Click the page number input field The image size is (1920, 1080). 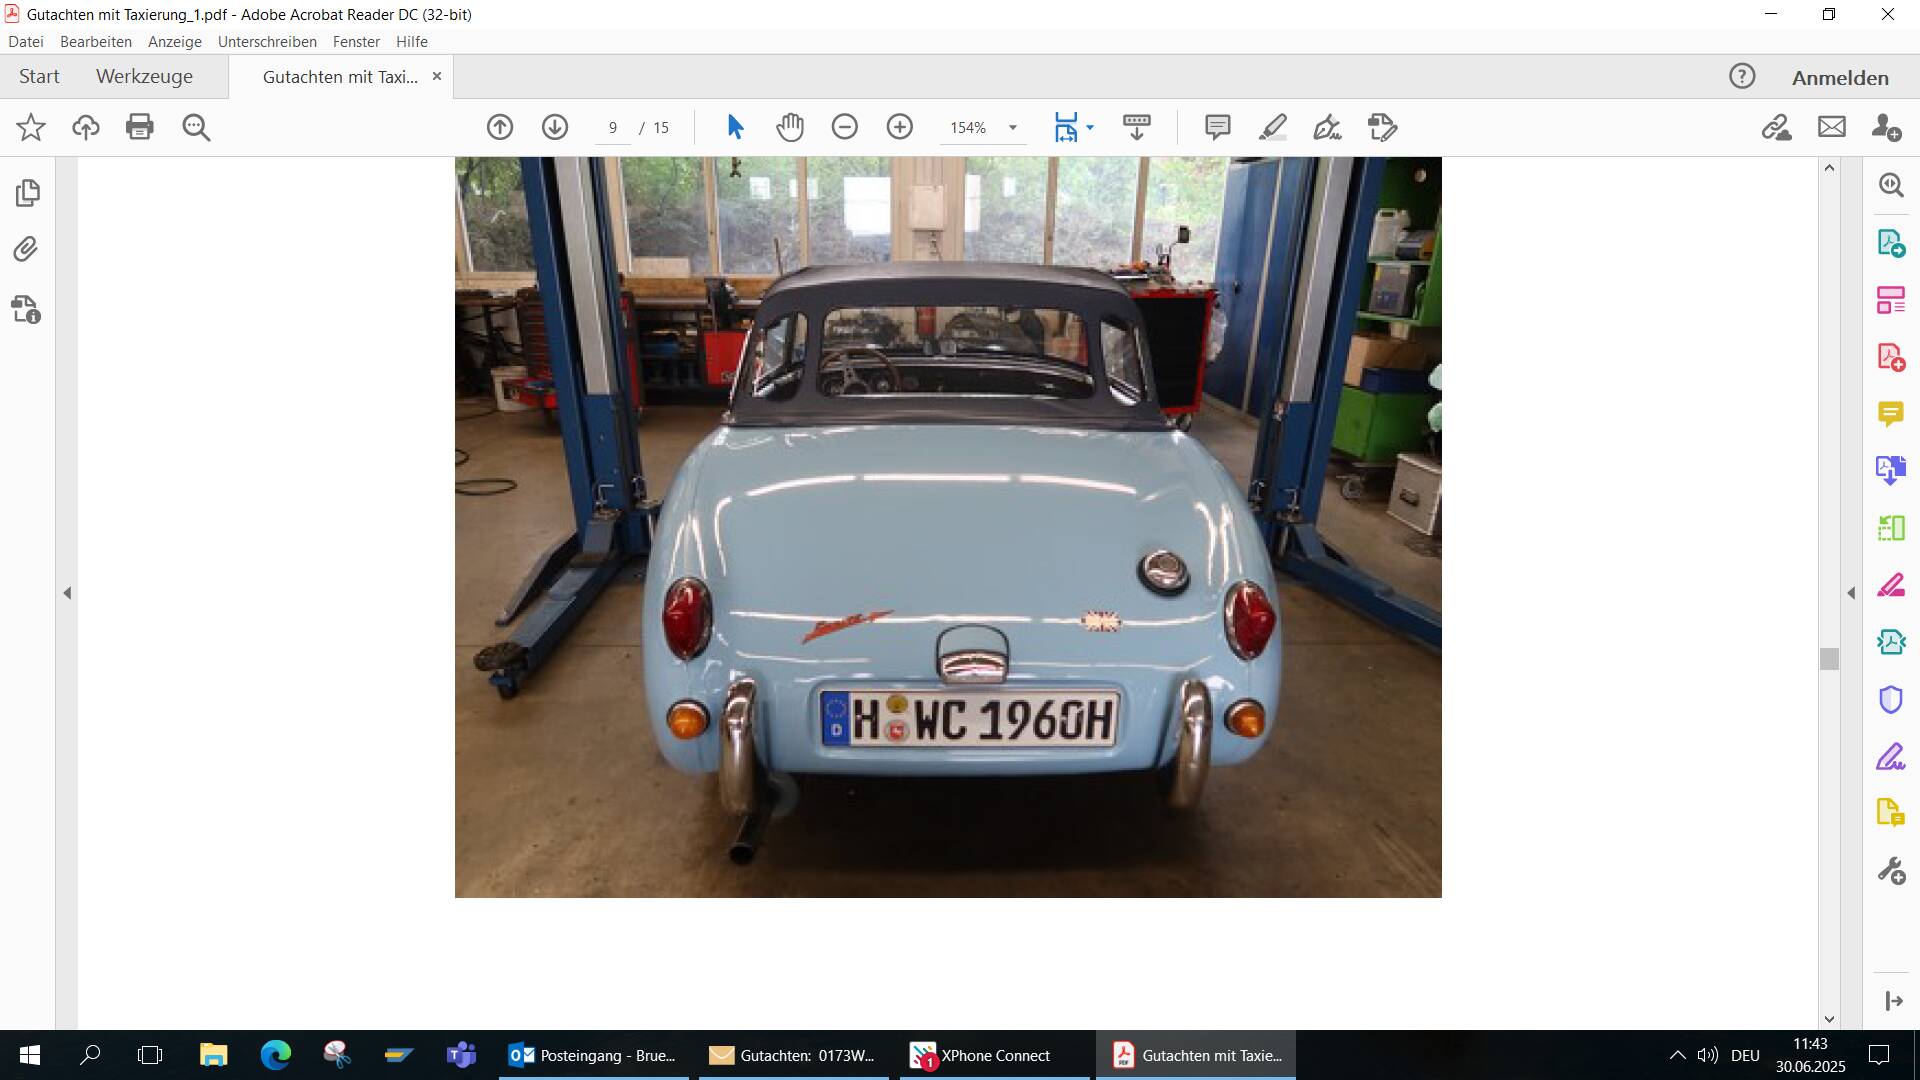612,128
